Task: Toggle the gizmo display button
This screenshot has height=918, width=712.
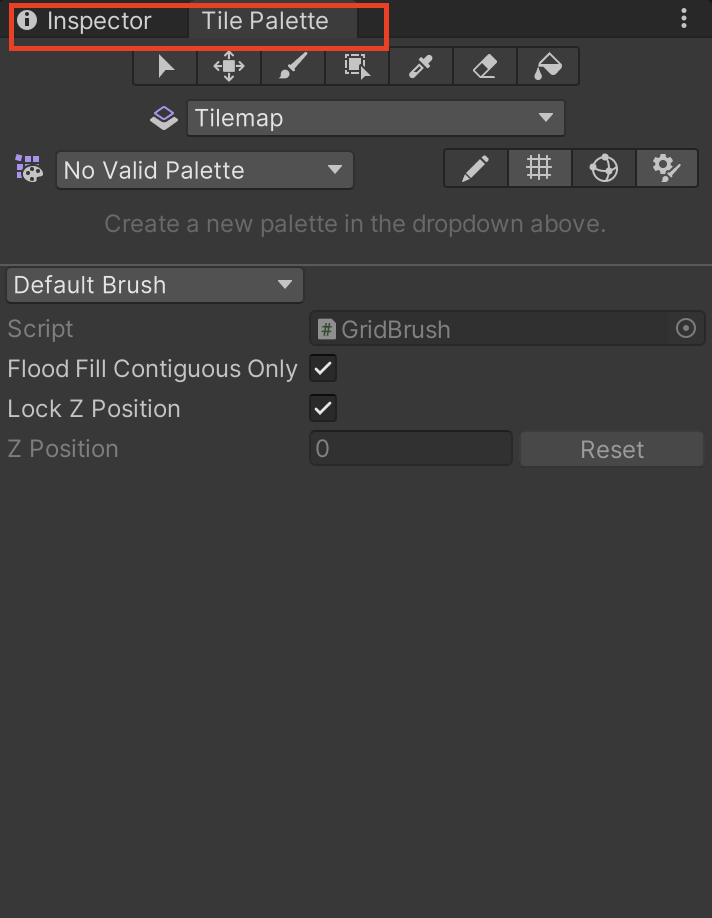Action: [x=603, y=169]
